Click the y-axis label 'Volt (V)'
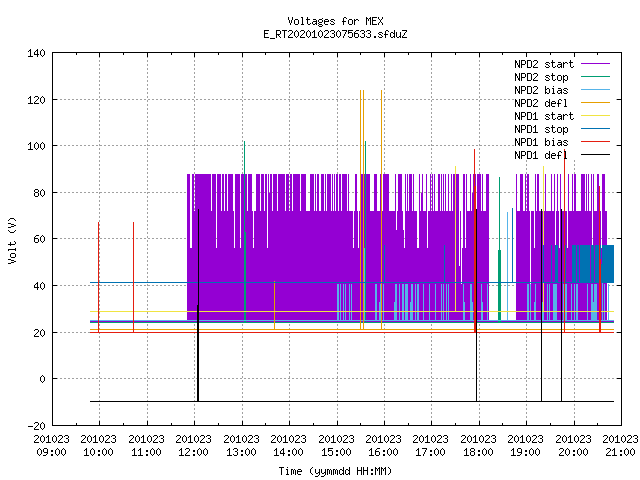640x480 pixels. [12, 240]
